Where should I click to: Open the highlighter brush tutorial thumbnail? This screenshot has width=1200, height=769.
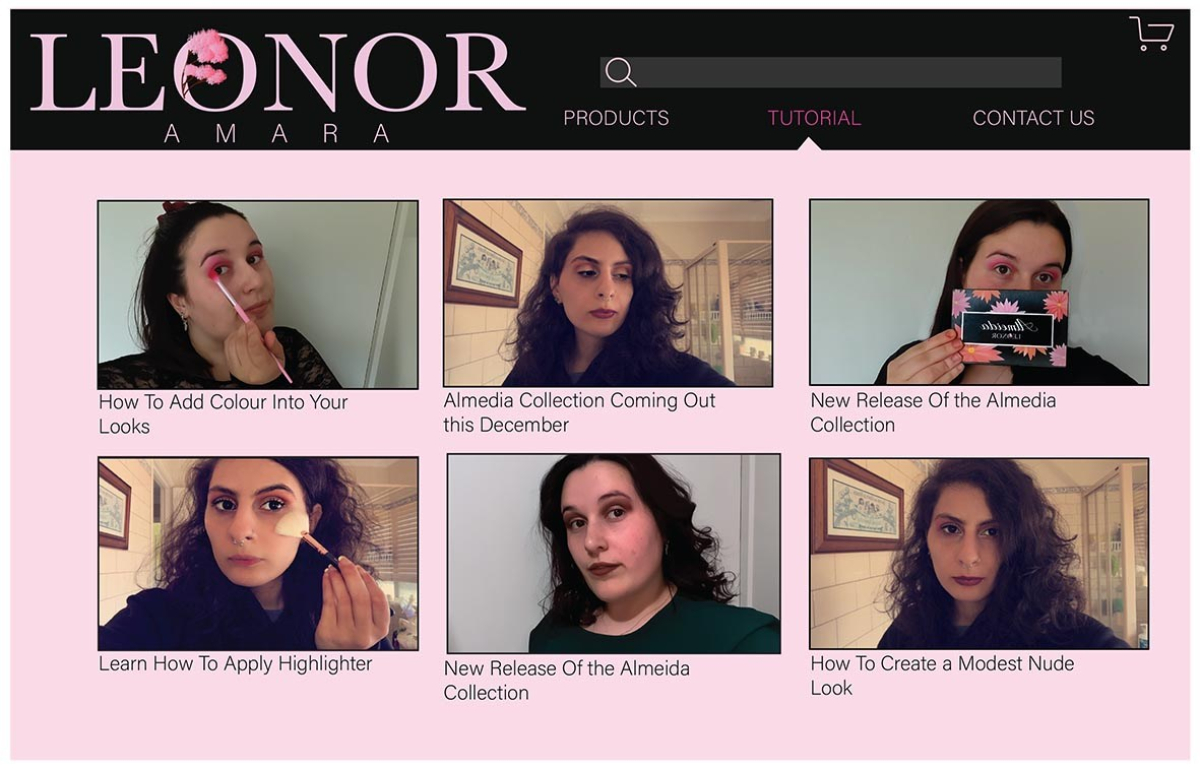coord(258,554)
